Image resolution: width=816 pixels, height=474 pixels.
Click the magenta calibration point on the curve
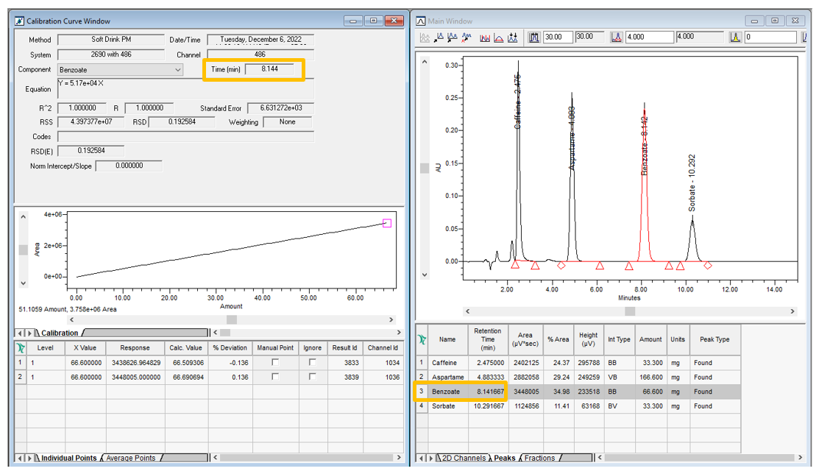coord(387,223)
